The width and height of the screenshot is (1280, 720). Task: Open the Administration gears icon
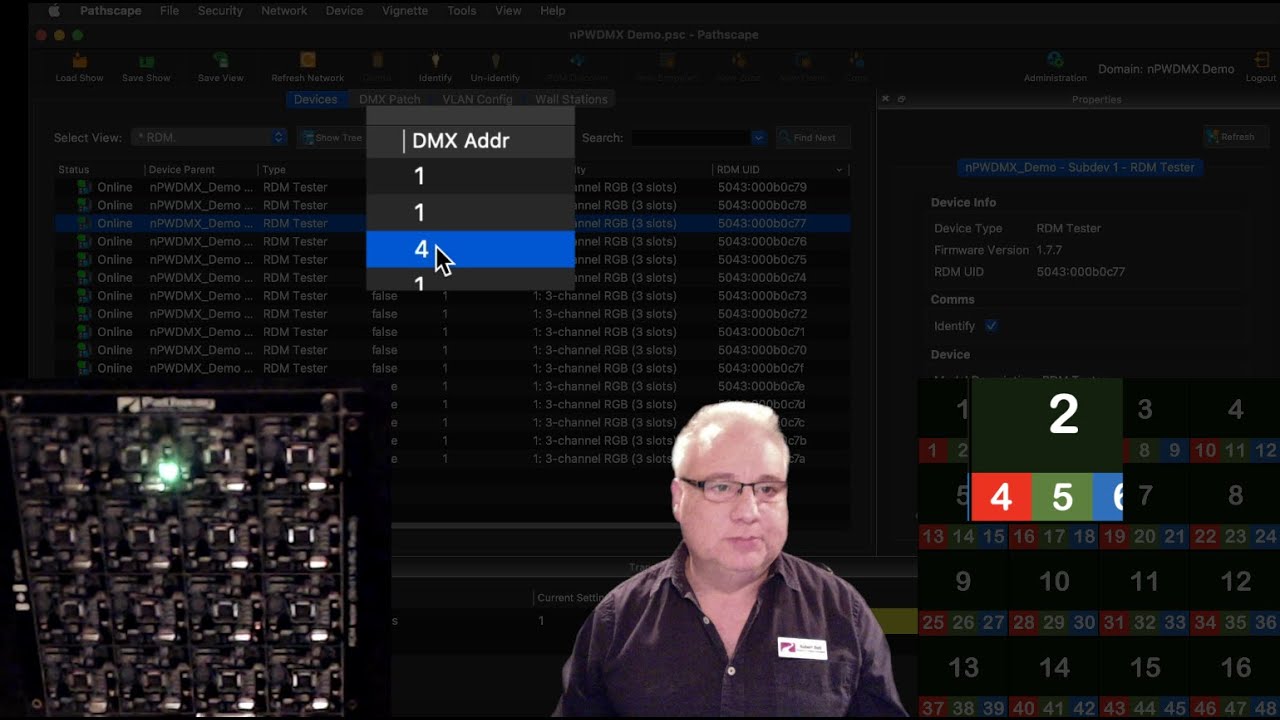[x=1055, y=60]
